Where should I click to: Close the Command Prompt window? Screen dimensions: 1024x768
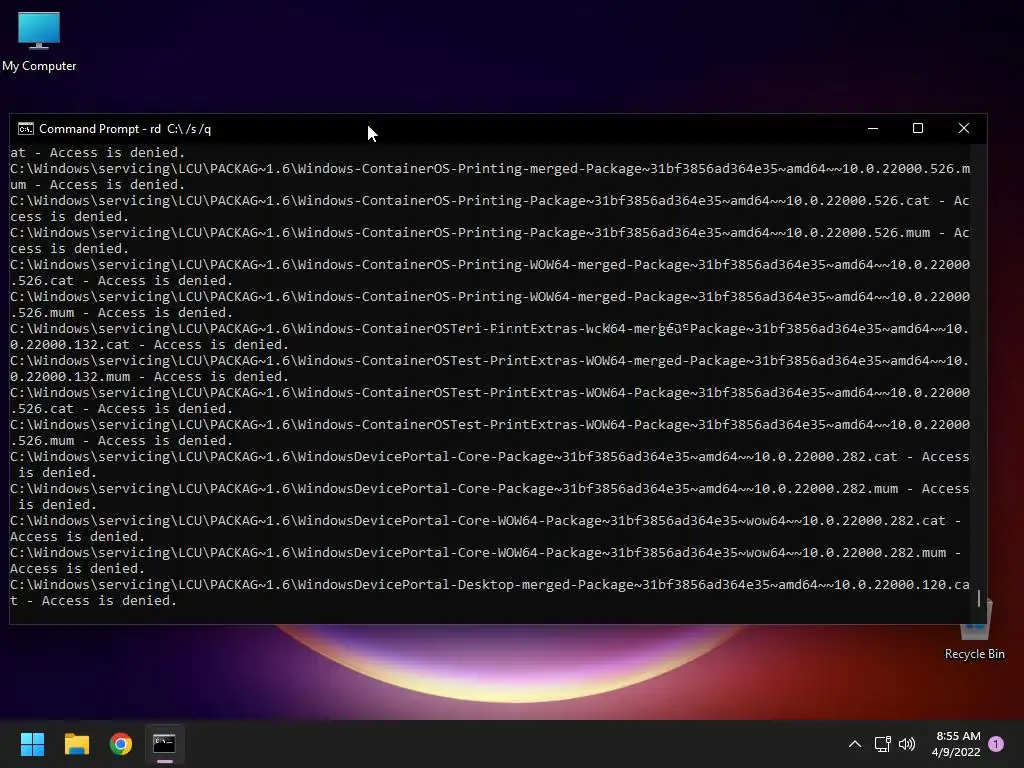tap(963, 128)
